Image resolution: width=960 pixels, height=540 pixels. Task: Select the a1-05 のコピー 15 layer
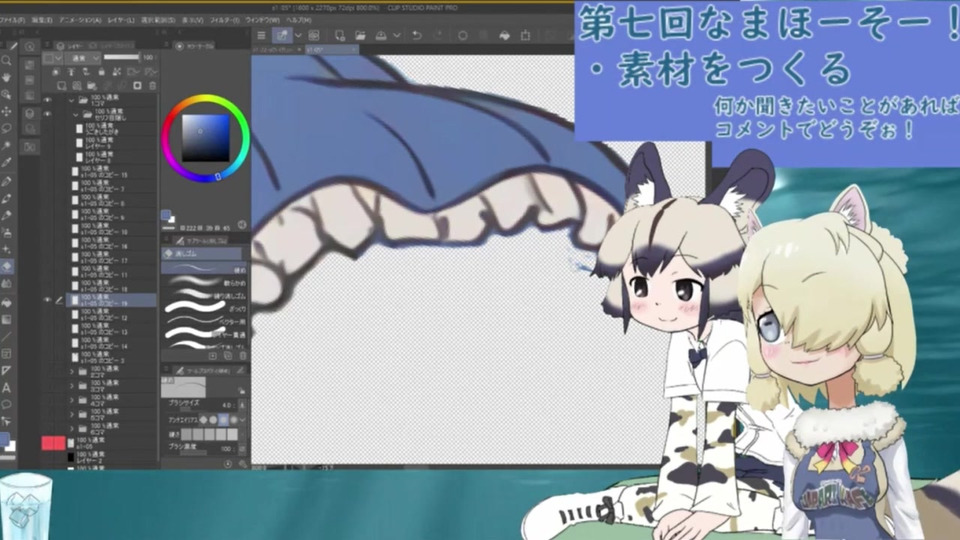pyautogui.click(x=112, y=171)
